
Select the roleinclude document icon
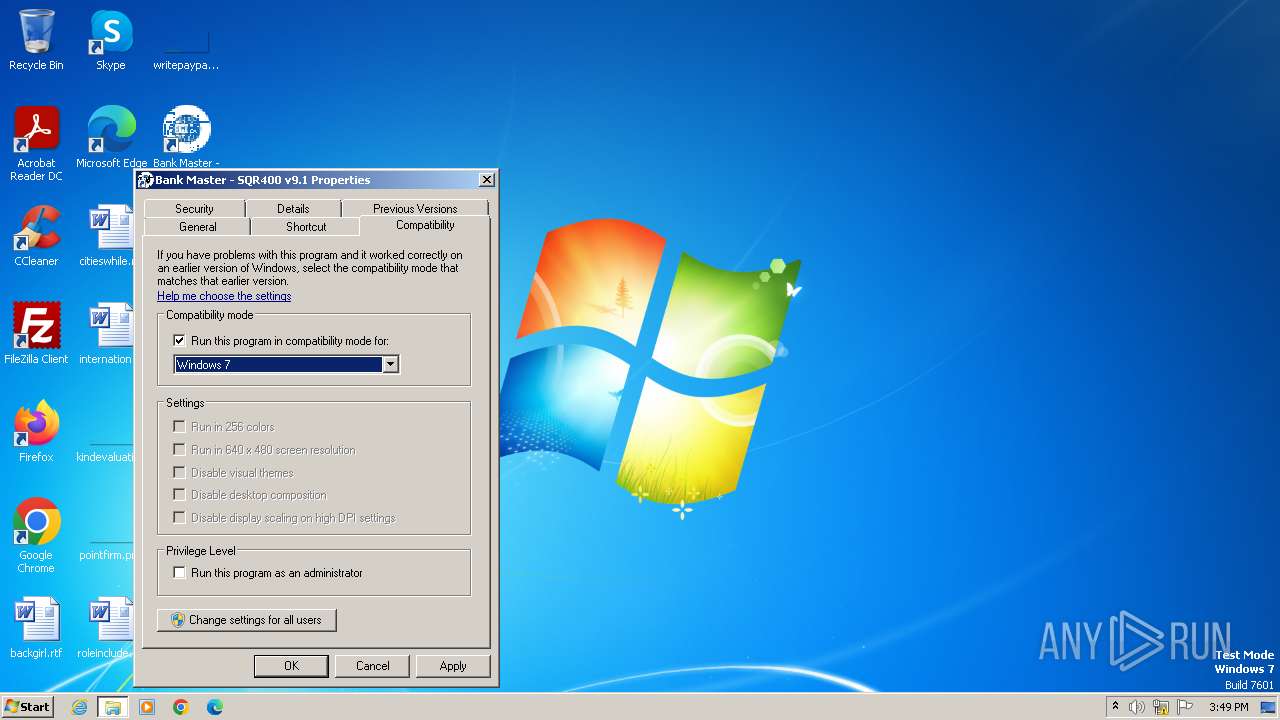[108, 628]
